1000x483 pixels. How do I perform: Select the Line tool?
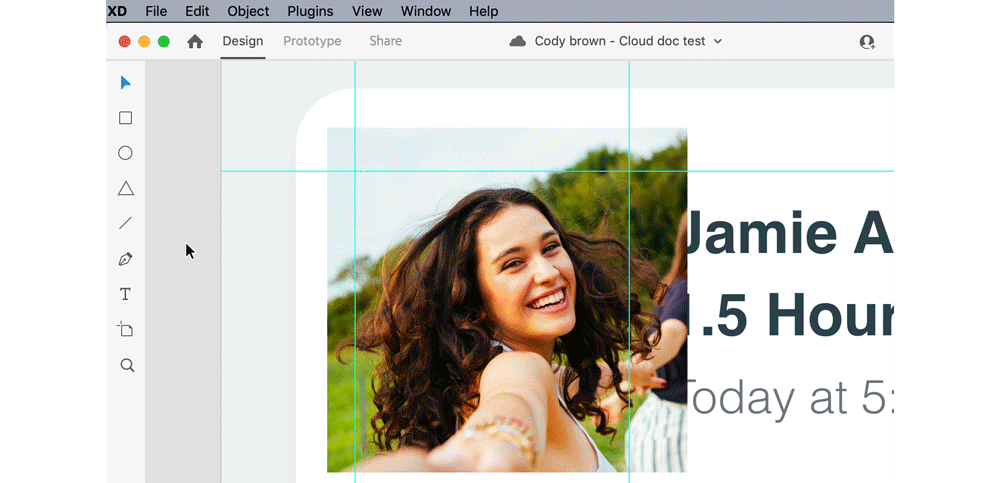click(x=125, y=224)
